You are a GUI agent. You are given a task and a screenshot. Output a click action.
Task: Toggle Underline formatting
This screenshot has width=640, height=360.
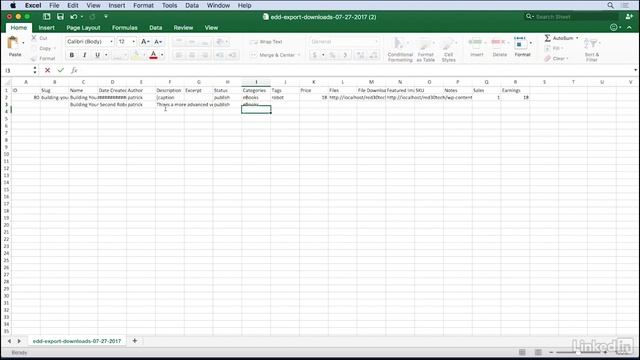pyautogui.click(x=97, y=55)
